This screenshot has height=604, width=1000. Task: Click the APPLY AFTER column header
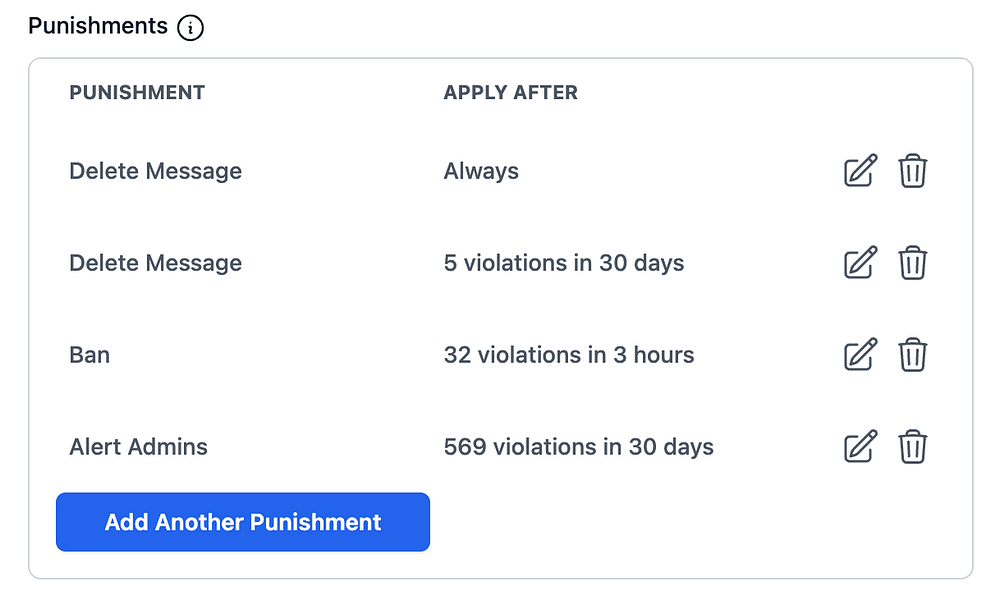pos(510,93)
